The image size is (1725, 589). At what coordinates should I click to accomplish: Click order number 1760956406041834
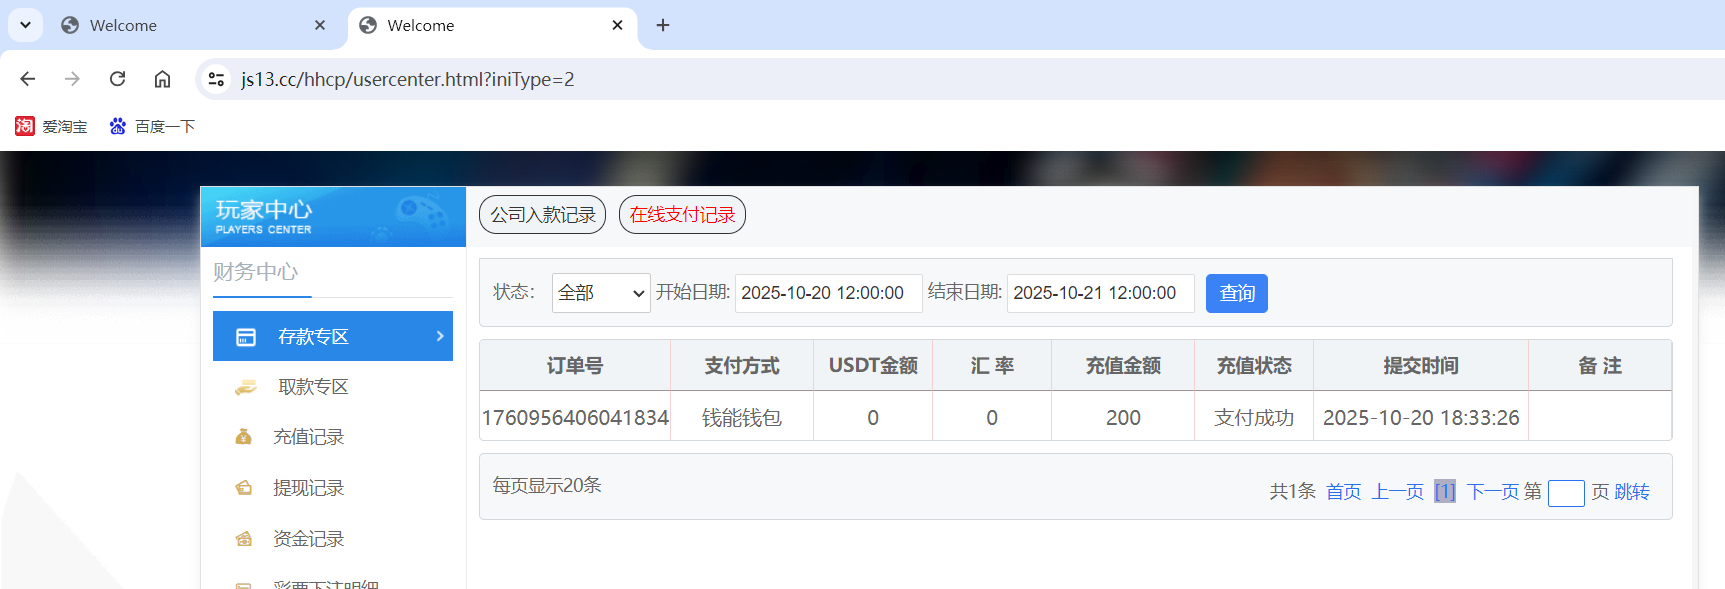point(575,418)
